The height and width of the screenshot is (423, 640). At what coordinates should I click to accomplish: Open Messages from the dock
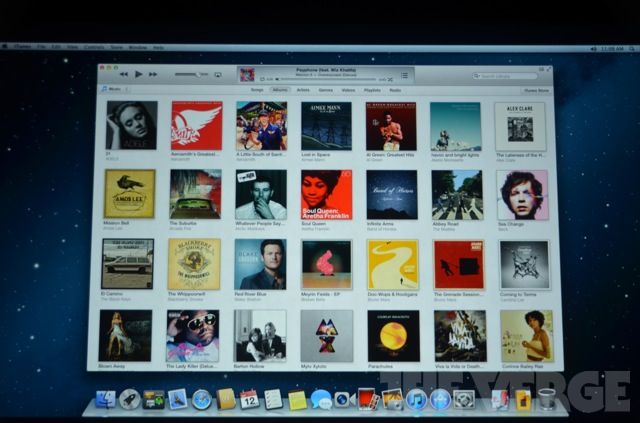(320, 399)
